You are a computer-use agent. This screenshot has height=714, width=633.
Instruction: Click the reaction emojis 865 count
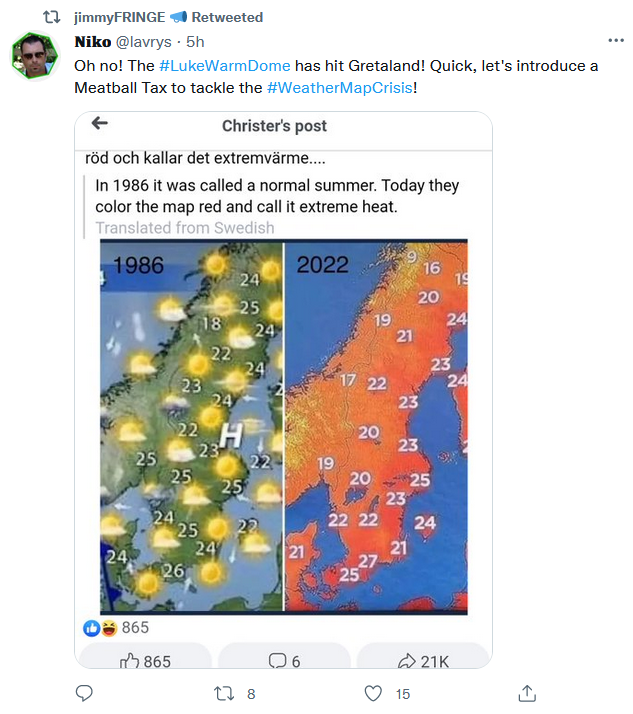click(116, 627)
